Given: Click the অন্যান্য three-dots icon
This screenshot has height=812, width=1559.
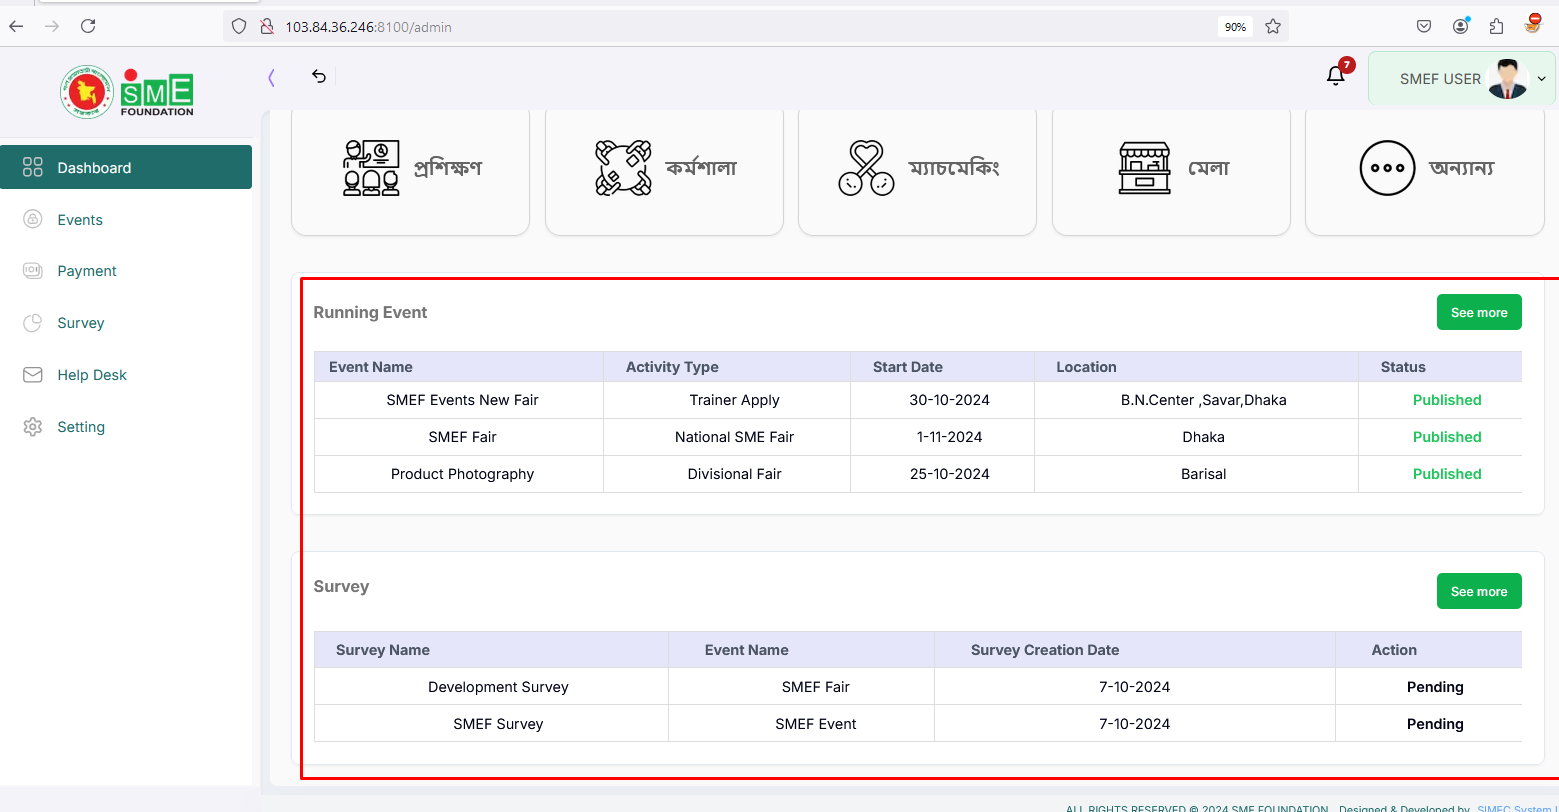Looking at the screenshot, I should pyautogui.click(x=1387, y=167).
